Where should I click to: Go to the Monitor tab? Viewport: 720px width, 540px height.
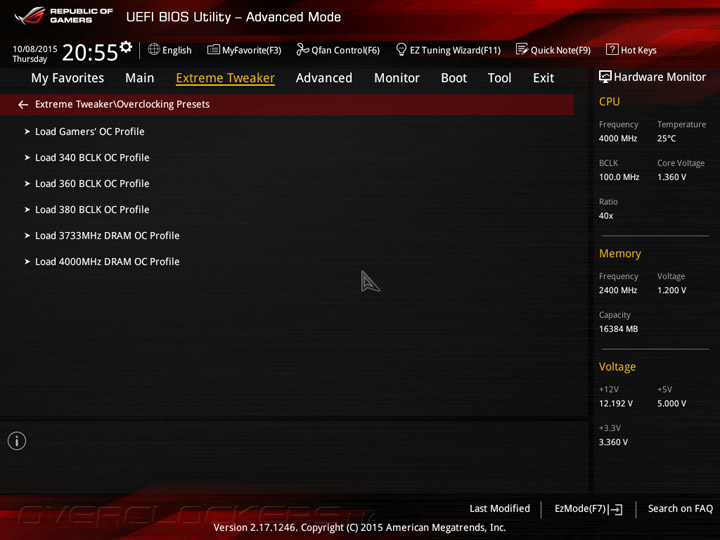click(x=397, y=78)
